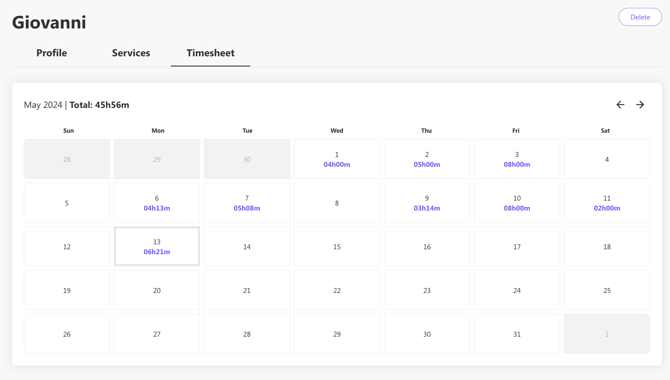Select calendar day 4

607,159
